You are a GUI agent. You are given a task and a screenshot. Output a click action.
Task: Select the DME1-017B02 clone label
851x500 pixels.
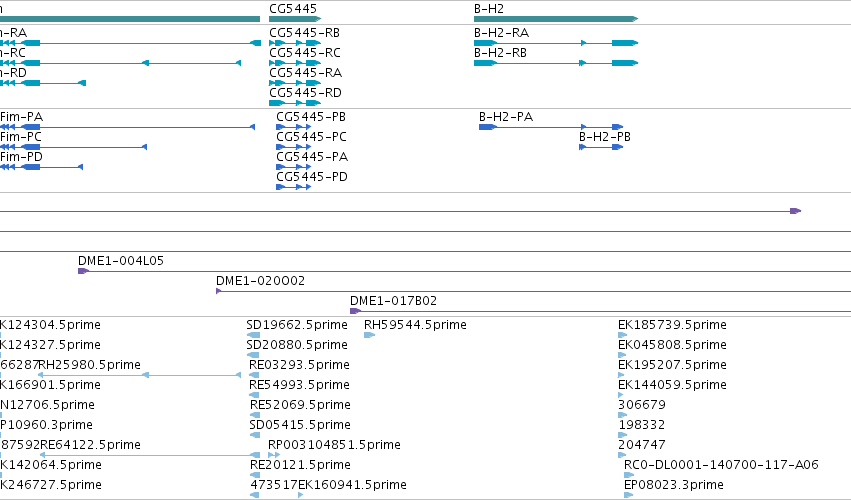[x=393, y=301]
